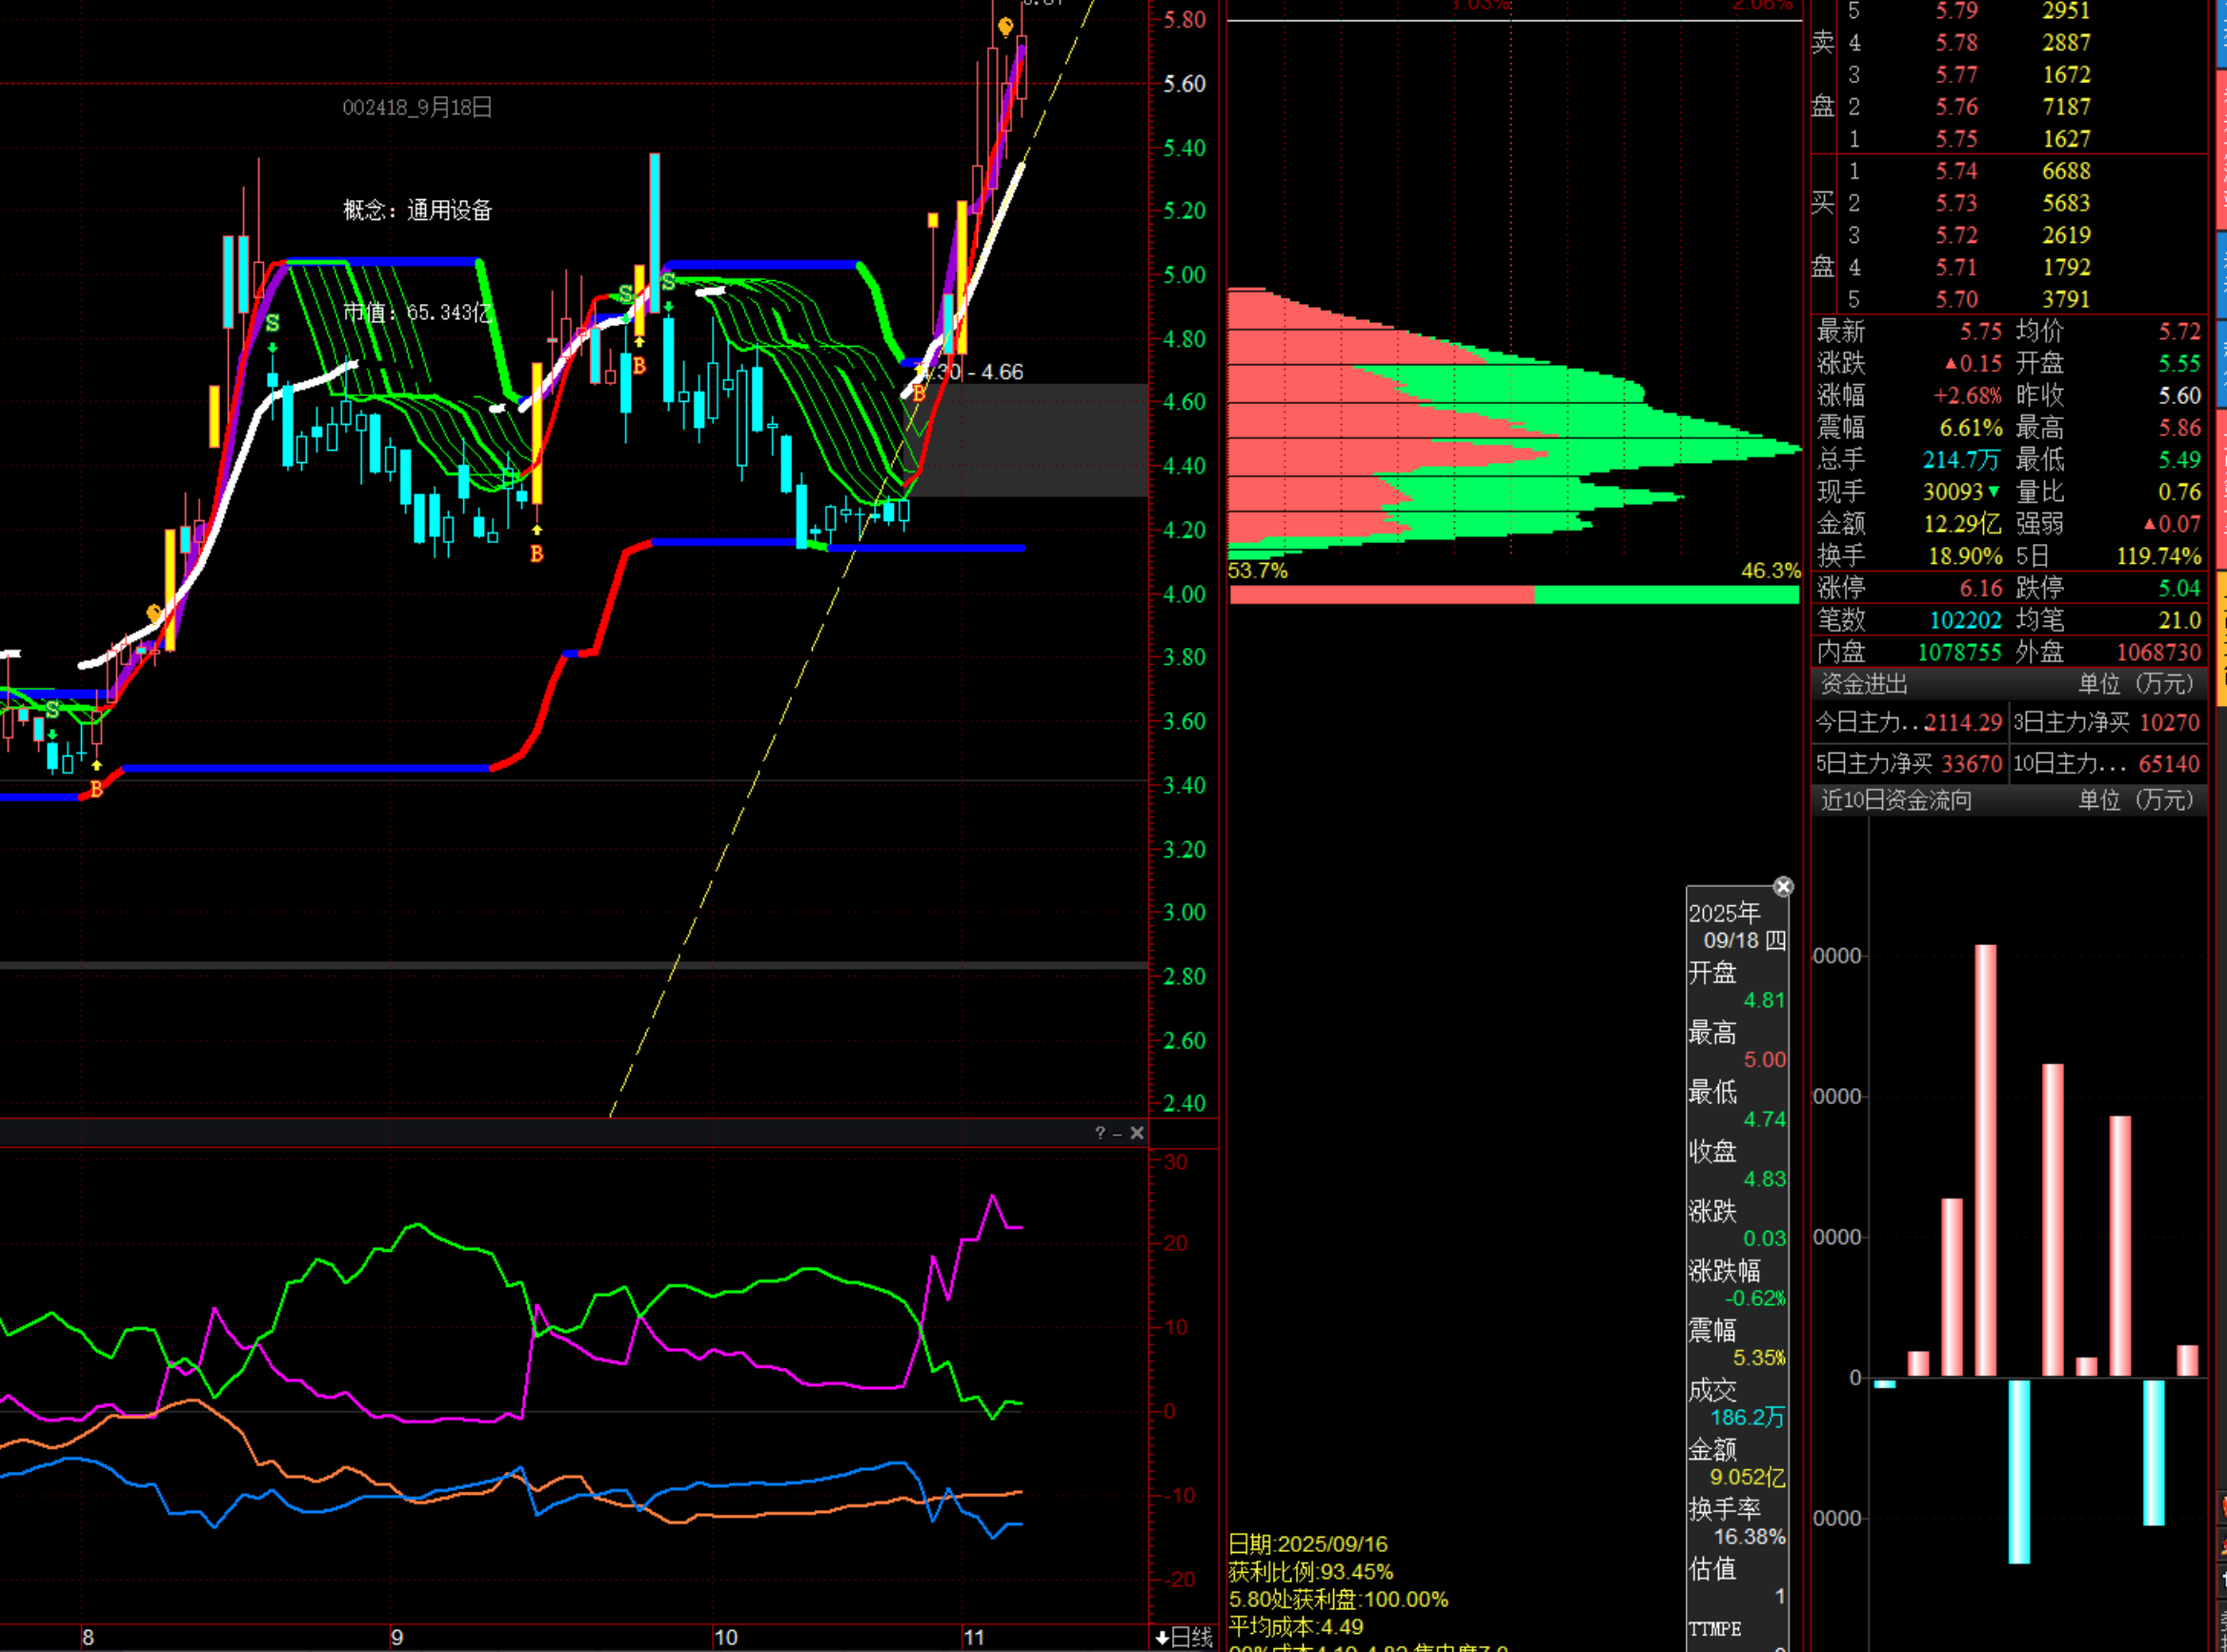Viewport: 2227px width, 1652px height.
Task: Click the S sell signal above the 5.00 plateau
Action: (x=668, y=282)
